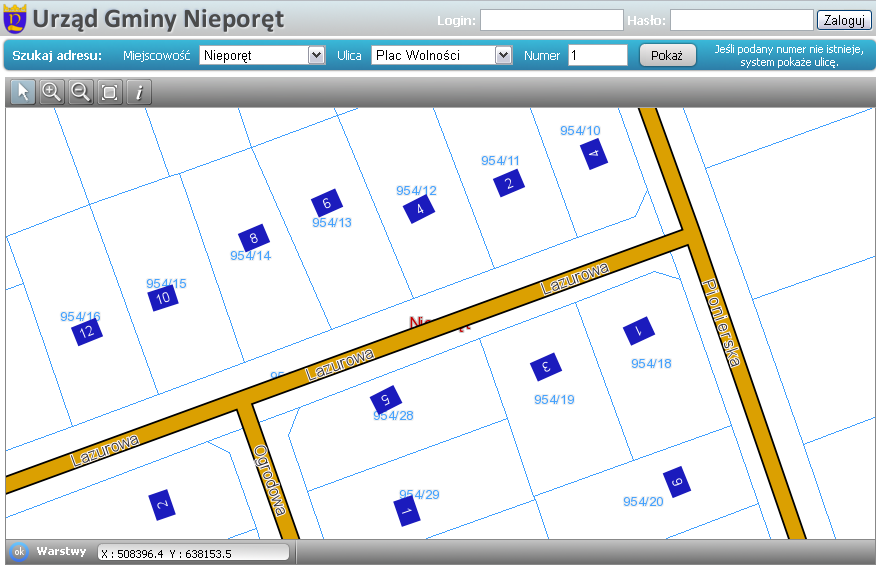The image size is (876, 565).
Task: Activate the zoom out magnifier tool
Action: 81,93
